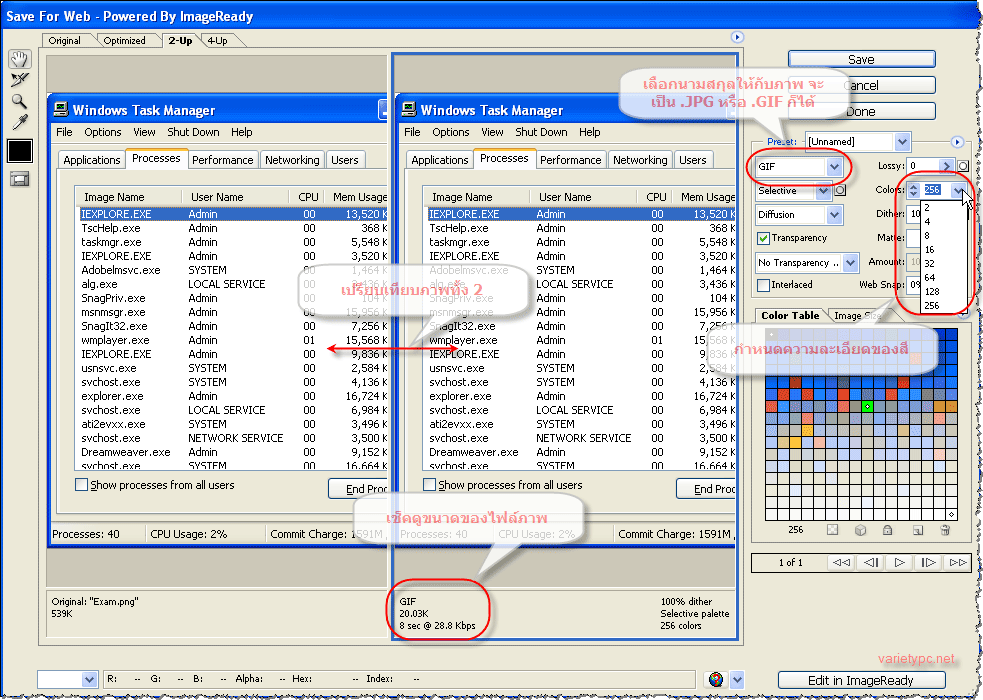Toggle slices visibility button

pos(20,179)
